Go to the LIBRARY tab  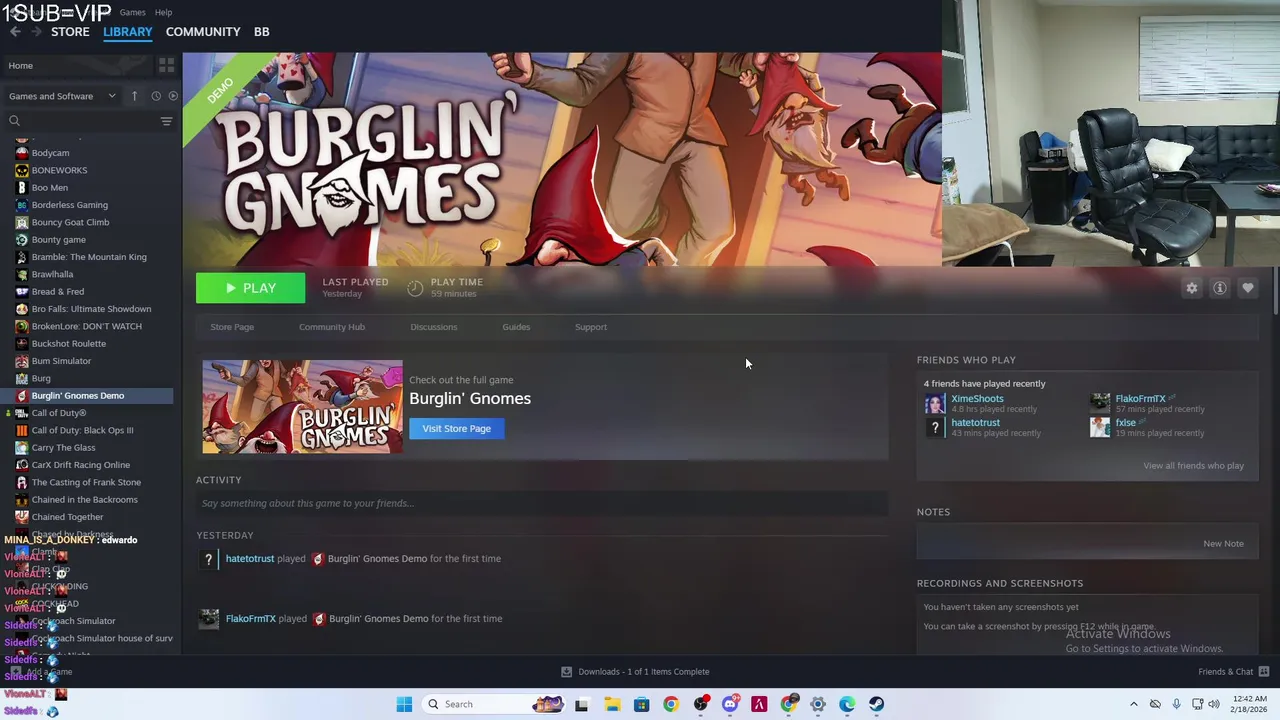coord(128,32)
